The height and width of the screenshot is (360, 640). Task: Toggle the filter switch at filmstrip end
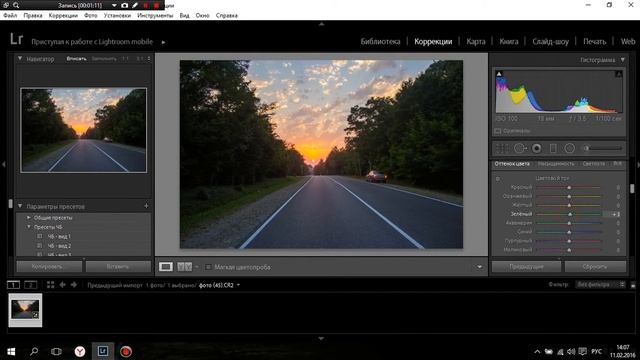pyautogui.click(x=633, y=285)
